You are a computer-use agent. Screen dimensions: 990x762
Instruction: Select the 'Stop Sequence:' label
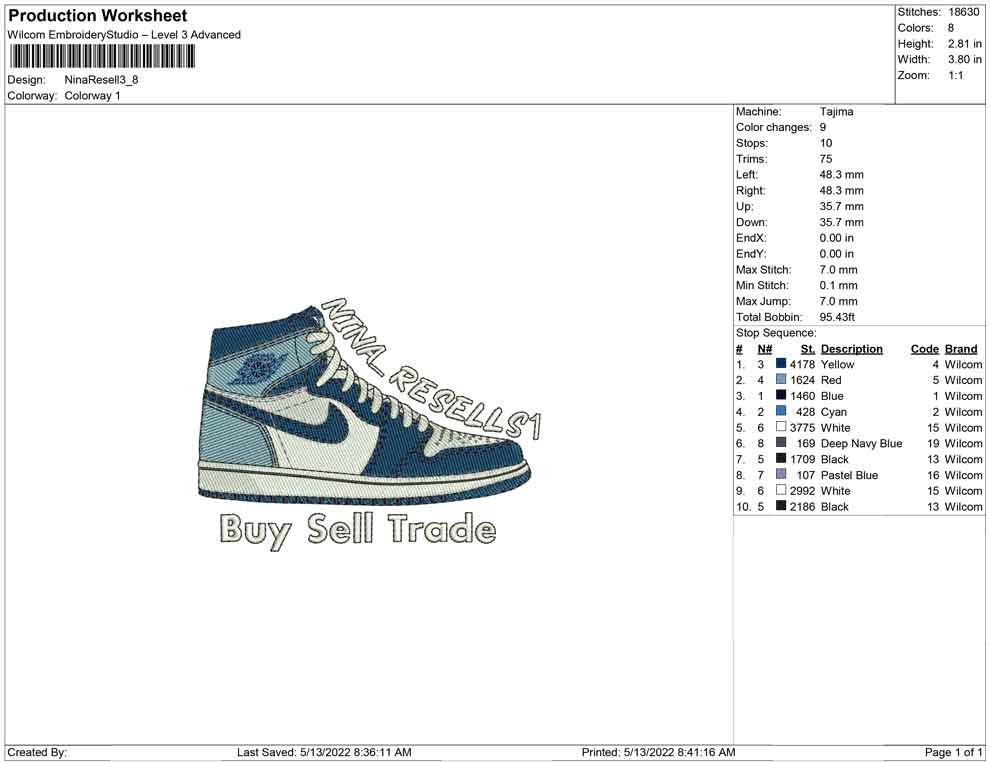tap(776, 333)
